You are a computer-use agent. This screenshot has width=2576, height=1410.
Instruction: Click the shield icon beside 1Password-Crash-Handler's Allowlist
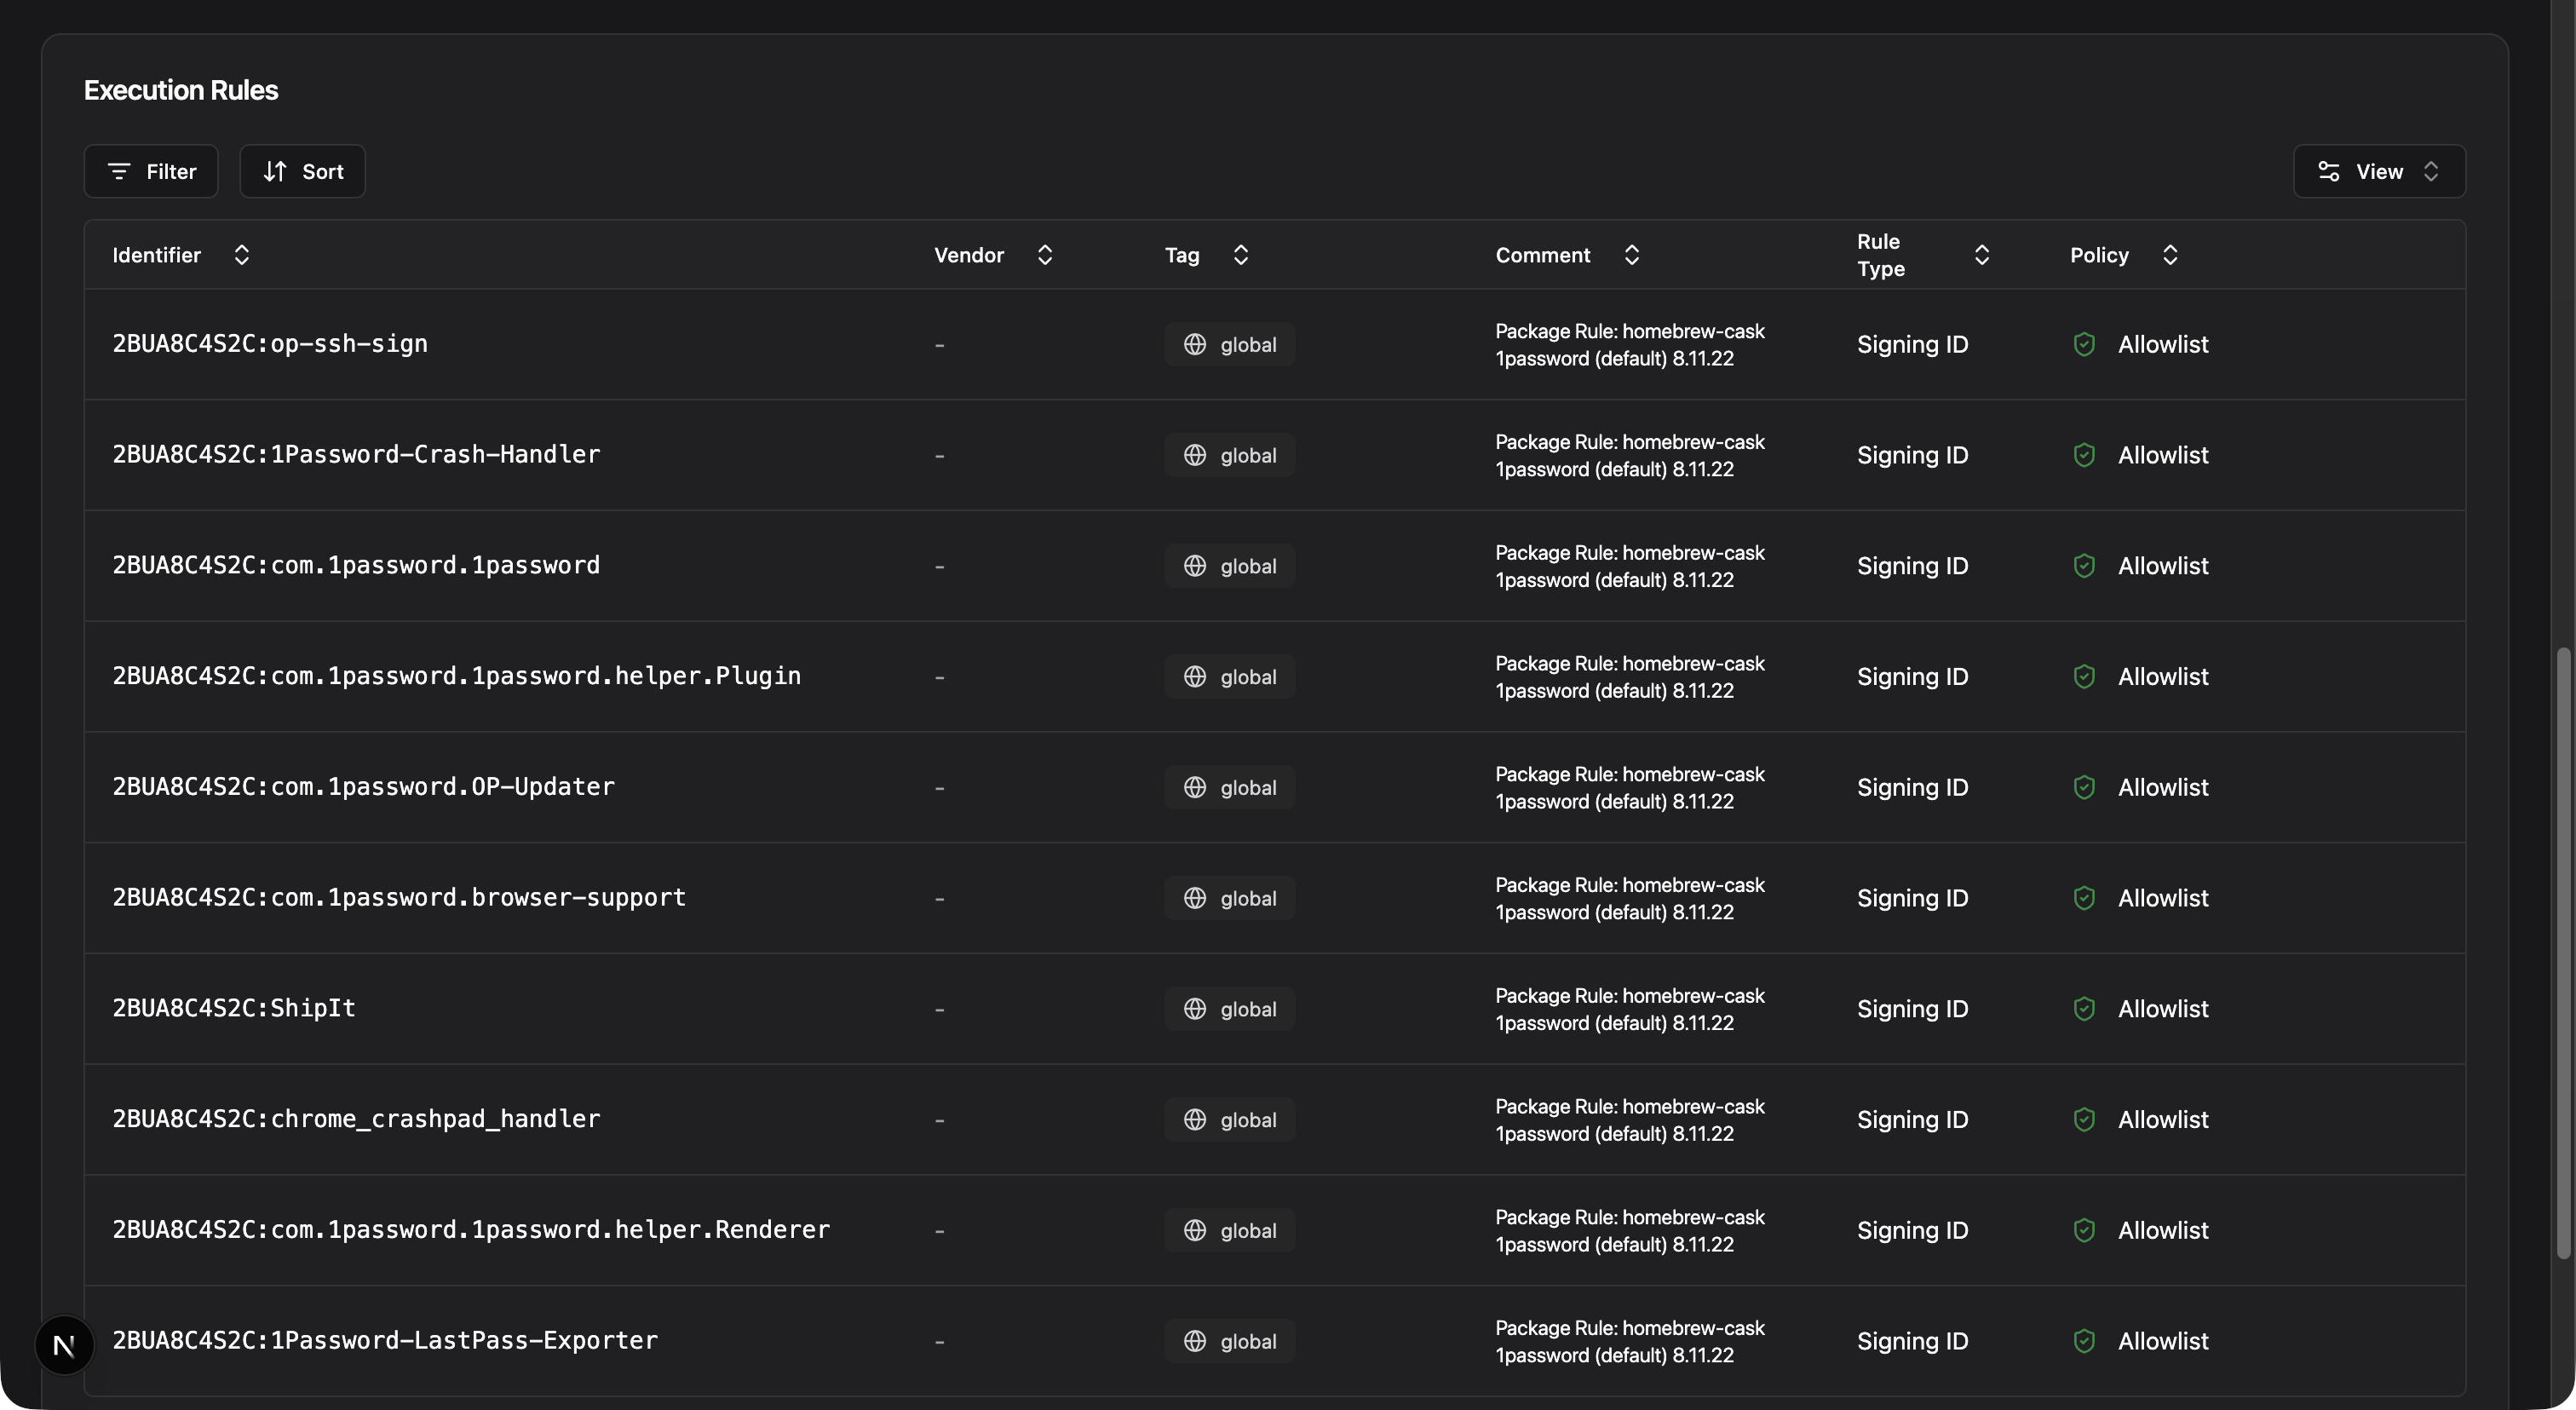point(2084,454)
